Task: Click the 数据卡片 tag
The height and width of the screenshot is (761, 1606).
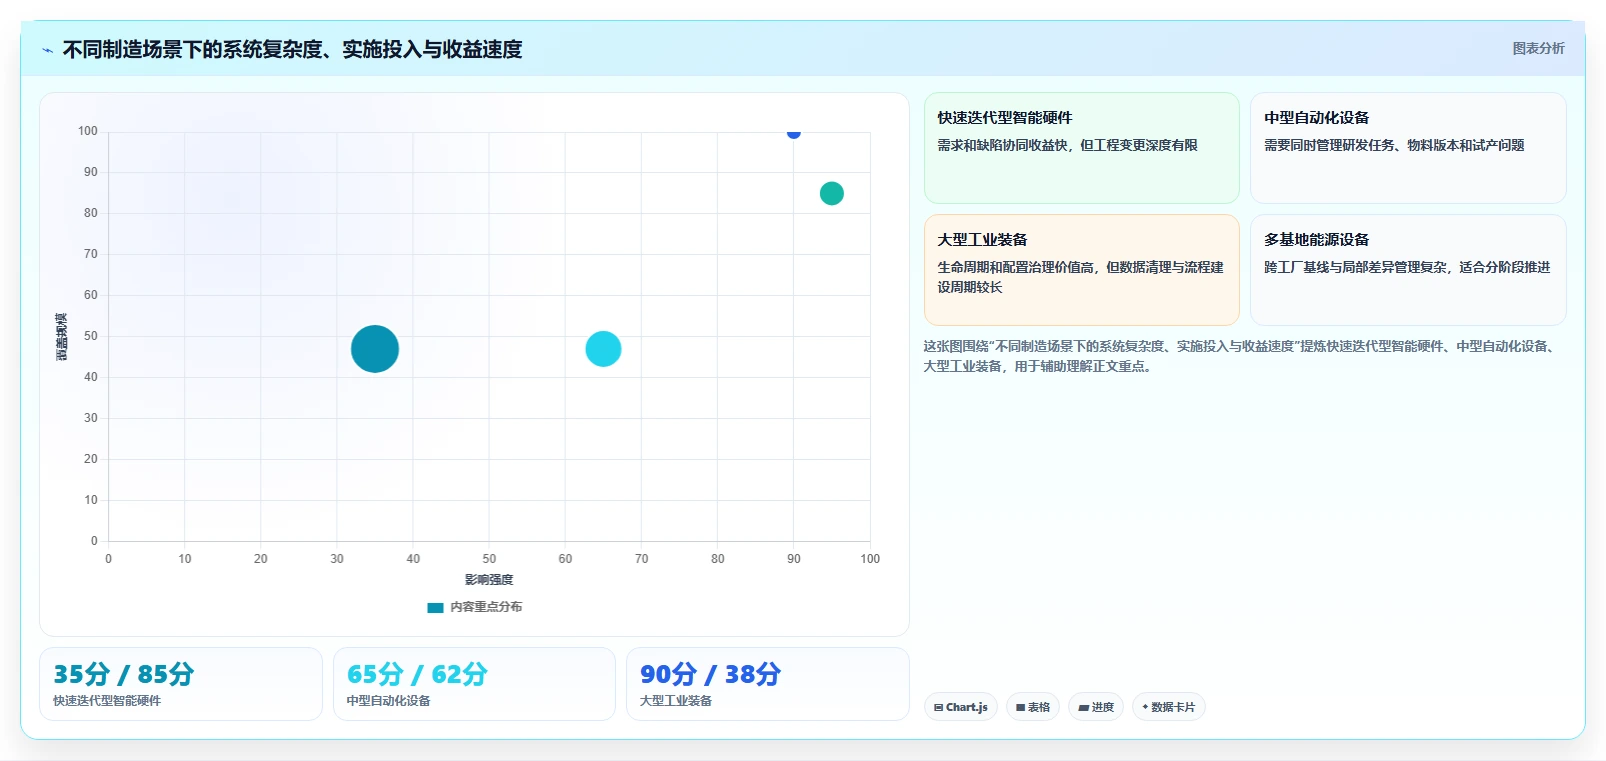Action: pos(1169,707)
